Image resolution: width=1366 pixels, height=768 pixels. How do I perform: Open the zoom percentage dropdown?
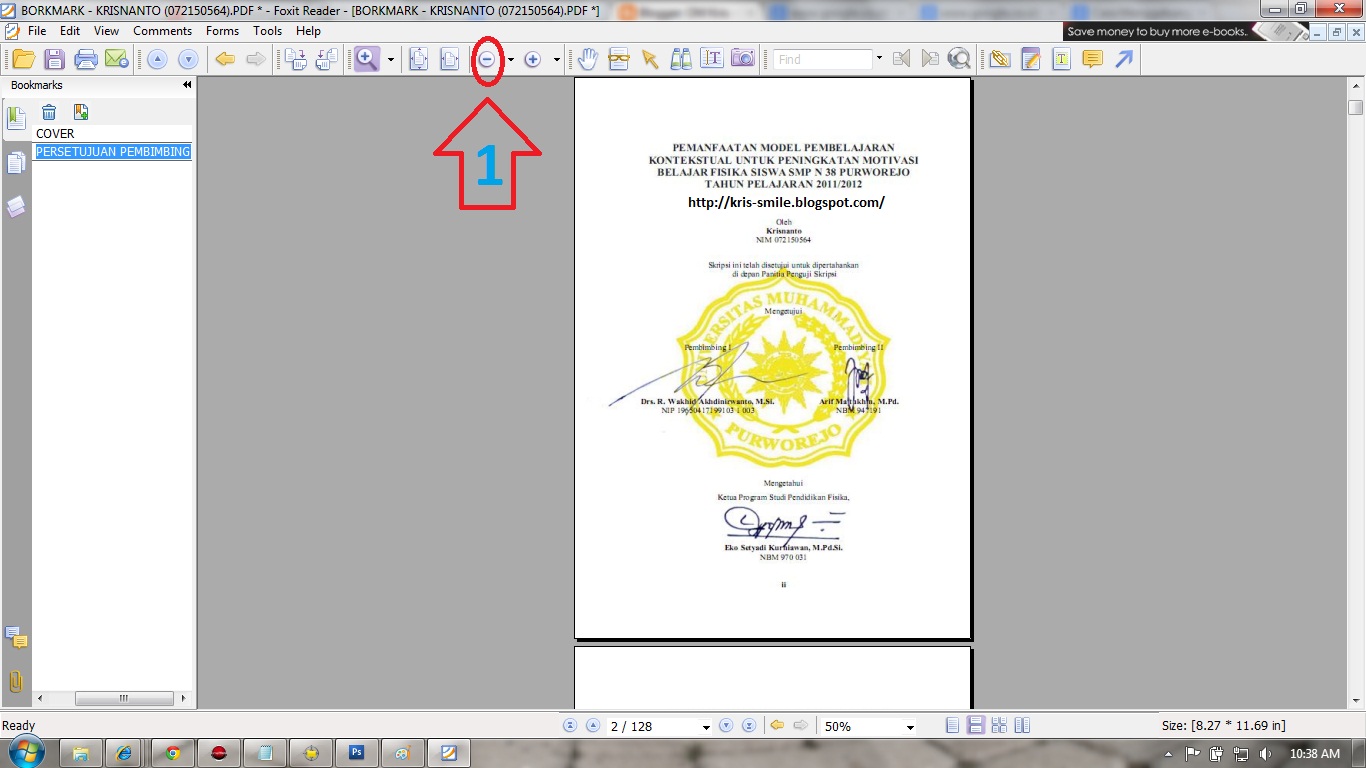click(908, 726)
